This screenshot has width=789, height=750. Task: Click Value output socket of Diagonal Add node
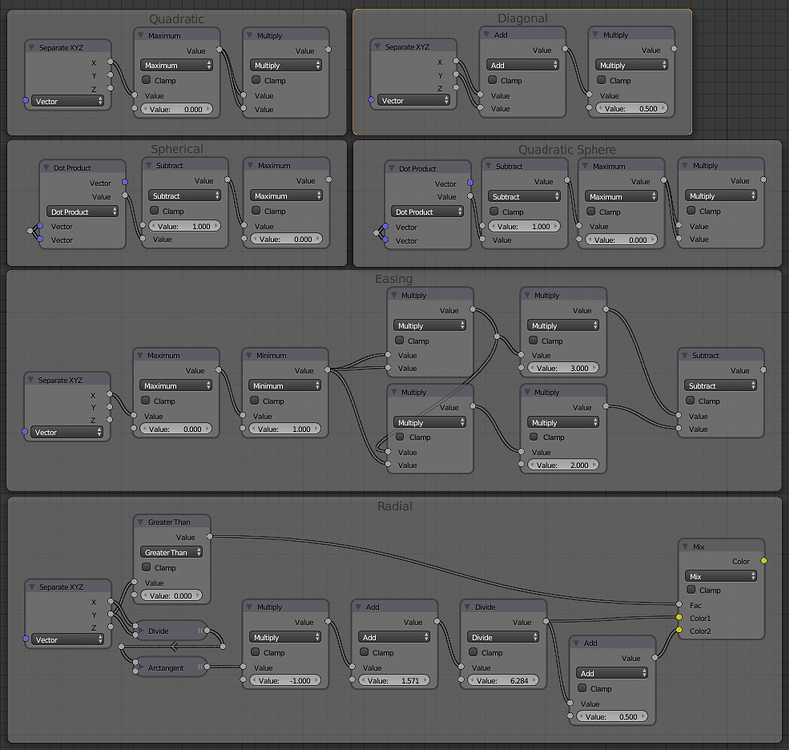click(565, 49)
